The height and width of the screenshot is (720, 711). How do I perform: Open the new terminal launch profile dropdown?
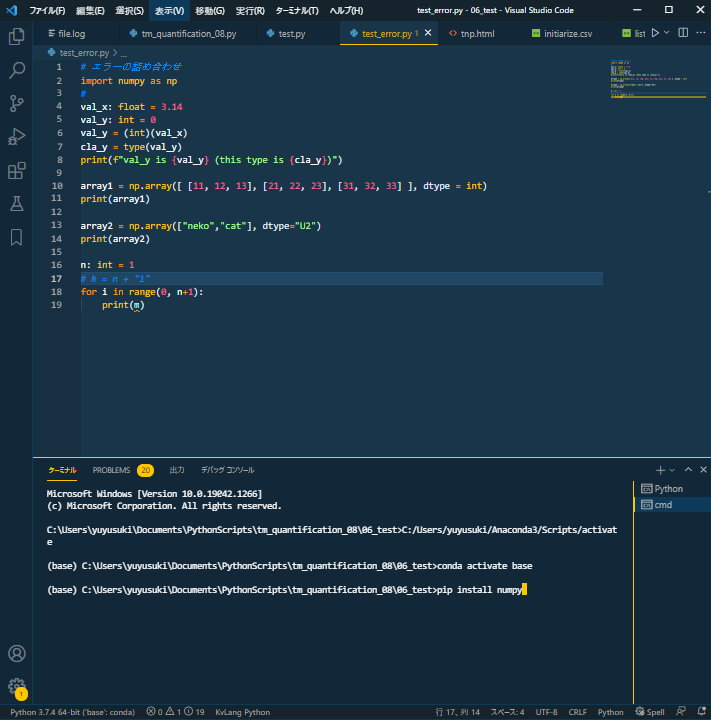coord(672,470)
